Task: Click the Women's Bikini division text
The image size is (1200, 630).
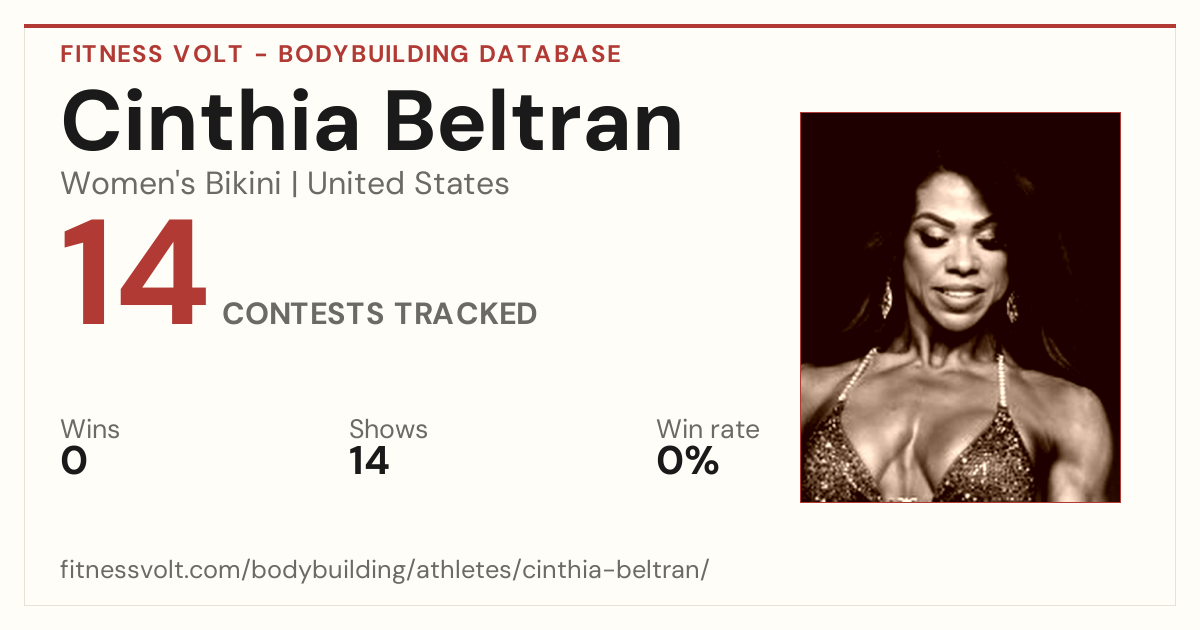Action: (x=171, y=184)
